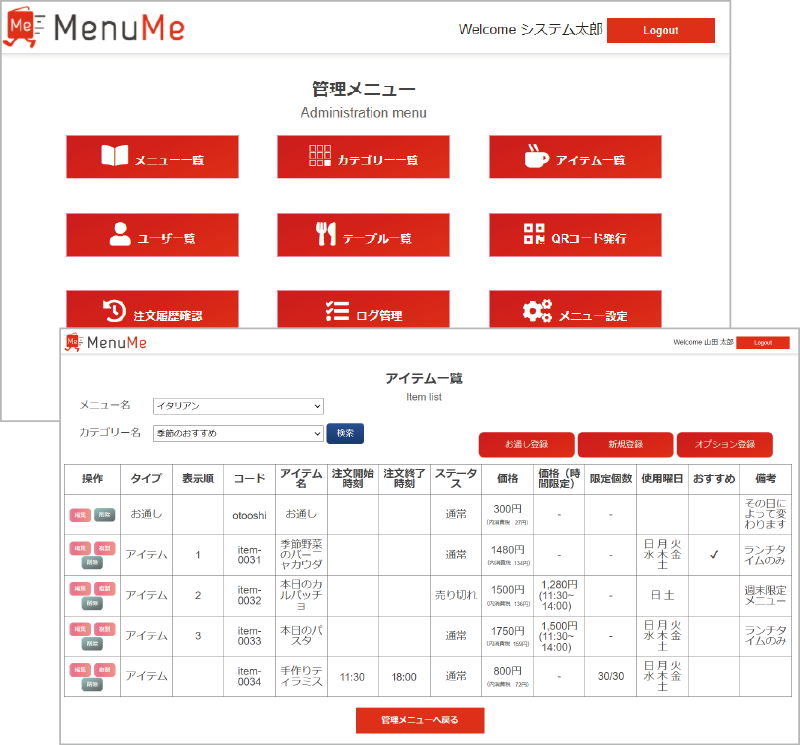Image resolution: width=800 pixels, height=745 pixels.
Task: Open カテゴリー一覧 tile with grid icon
Action: point(363,157)
